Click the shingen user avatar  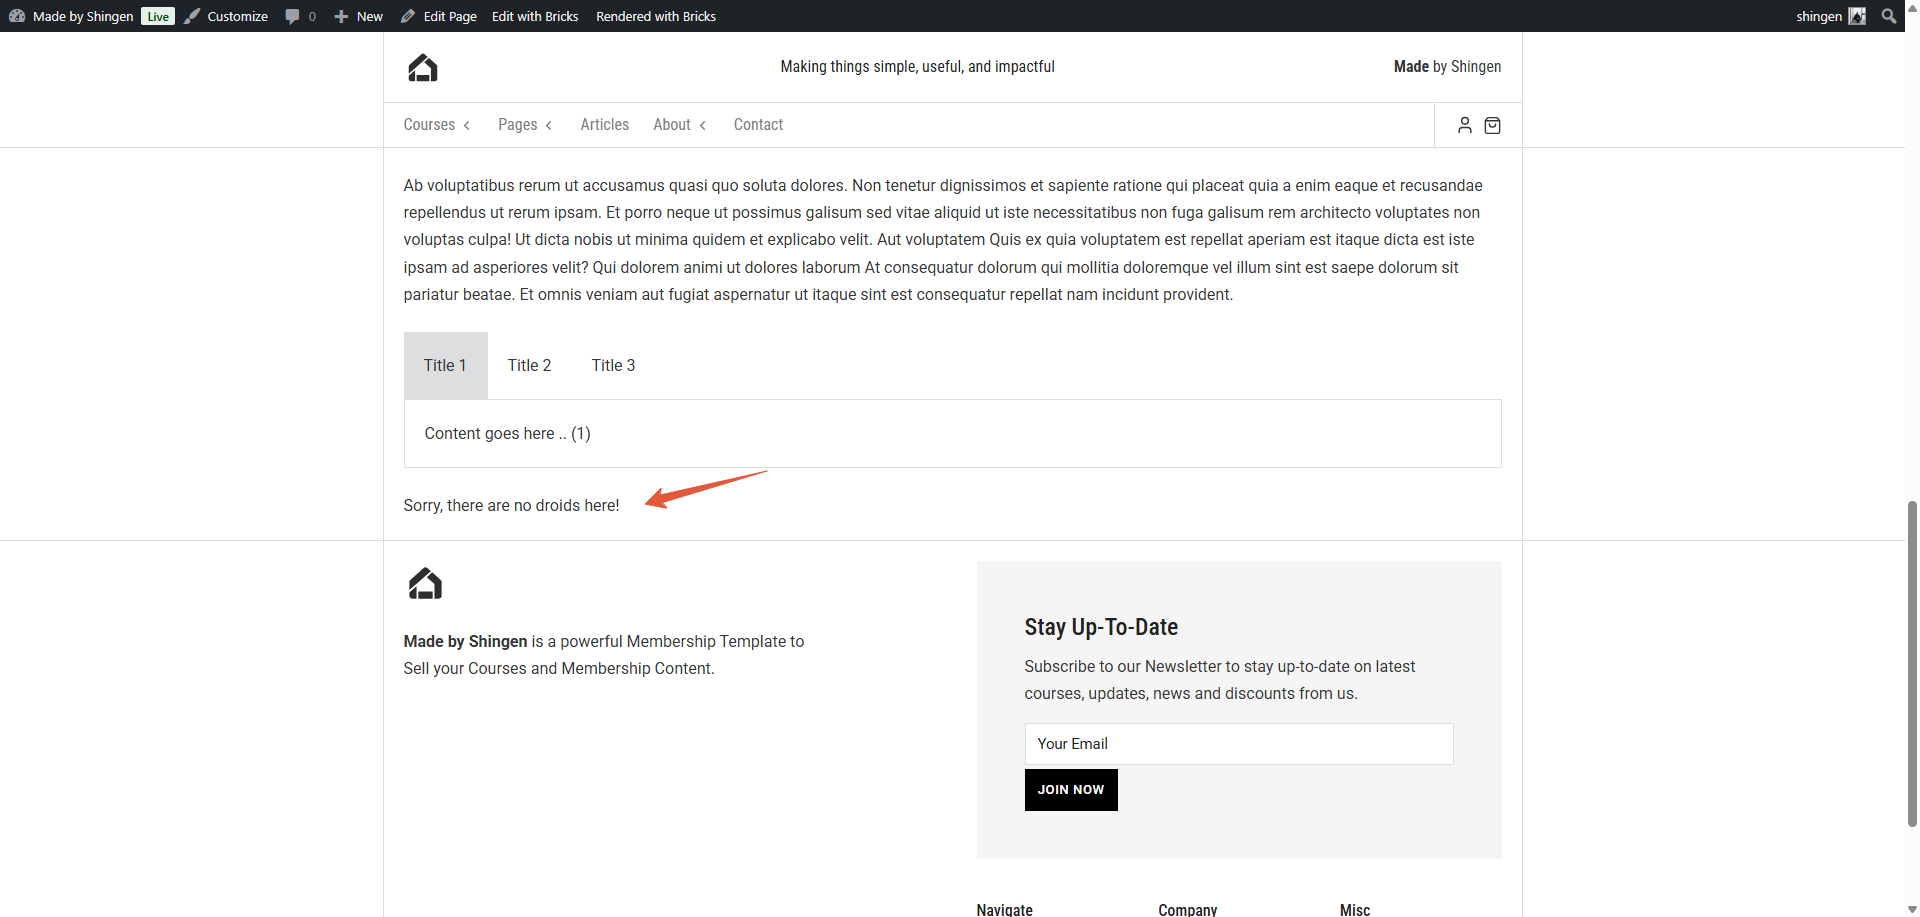click(x=1857, y=16)
